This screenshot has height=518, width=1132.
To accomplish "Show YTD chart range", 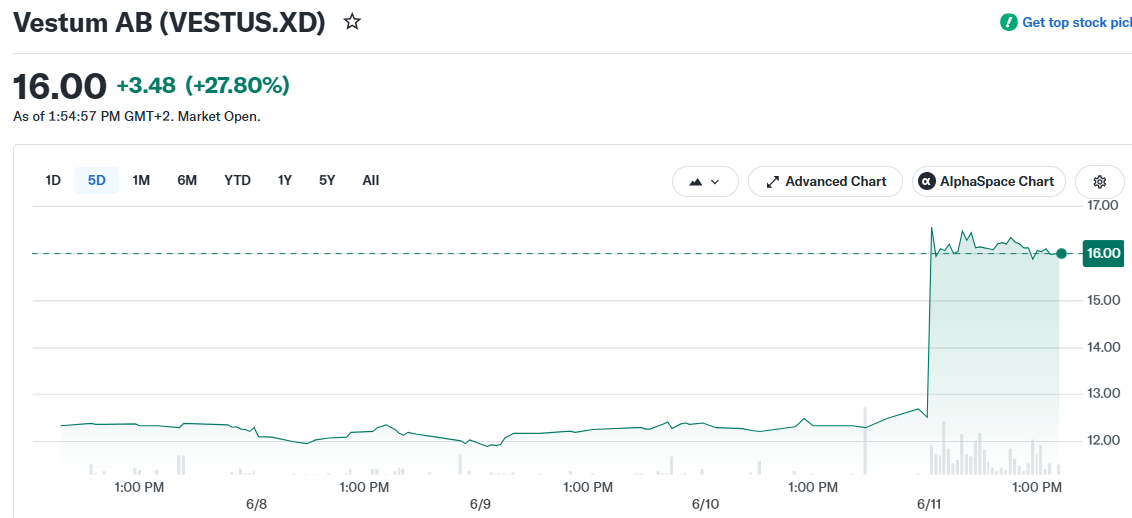I will 238,180.
